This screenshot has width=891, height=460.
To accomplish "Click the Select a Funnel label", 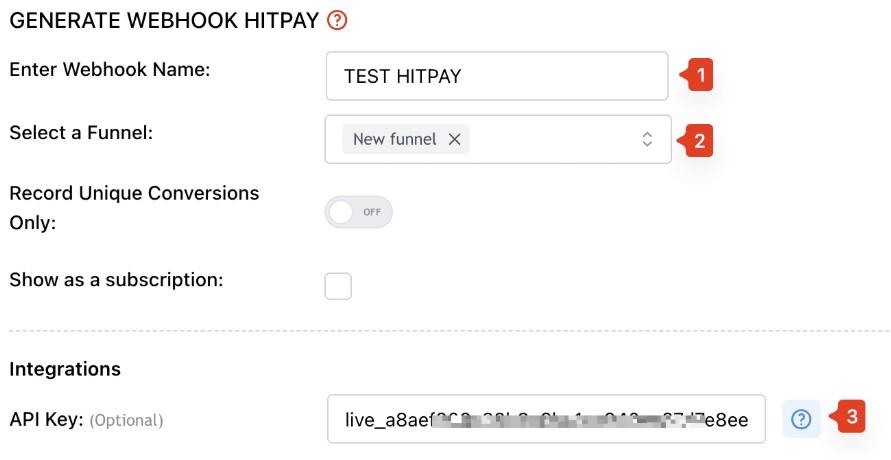I will 81,133.
